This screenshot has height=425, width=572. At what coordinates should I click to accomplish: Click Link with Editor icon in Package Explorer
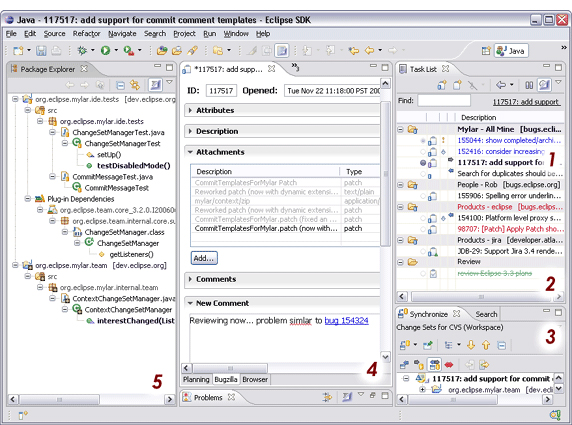(135, 86)
